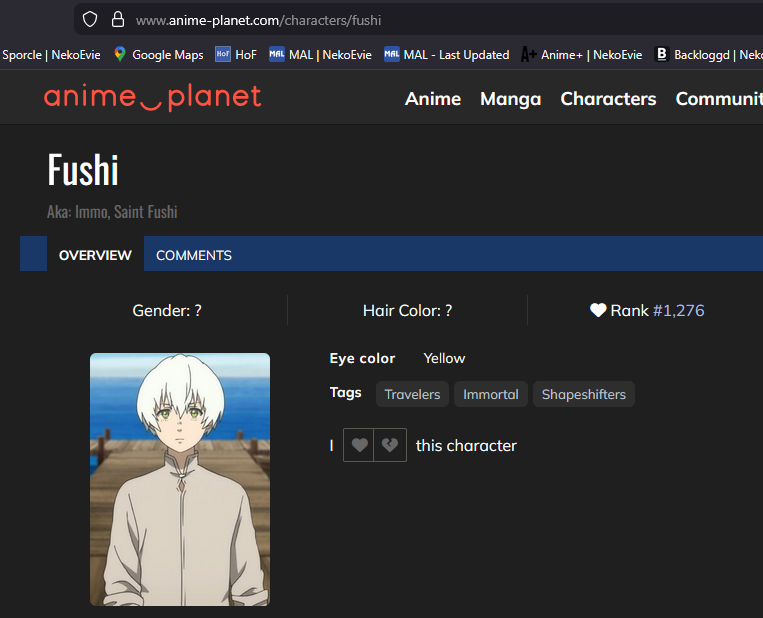Click the white heart rank icon
The width and height of the screenshot is (763, 618).
point(598,310)
